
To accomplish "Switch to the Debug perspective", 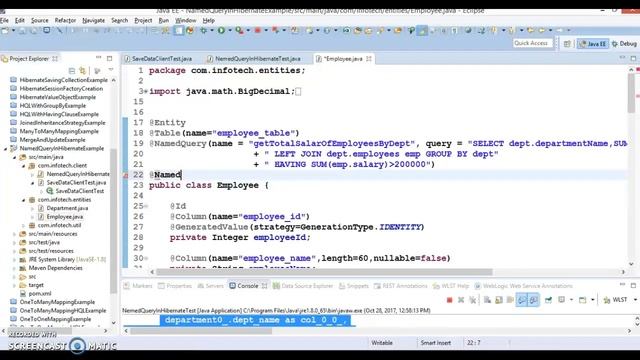I will coord(624,44).
